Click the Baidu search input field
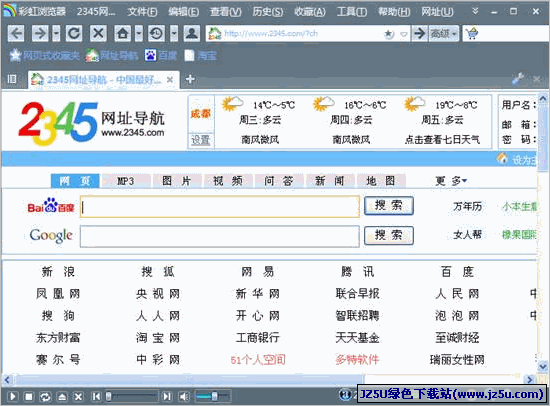The image size is (550, 406). click(x=220, y=207)
